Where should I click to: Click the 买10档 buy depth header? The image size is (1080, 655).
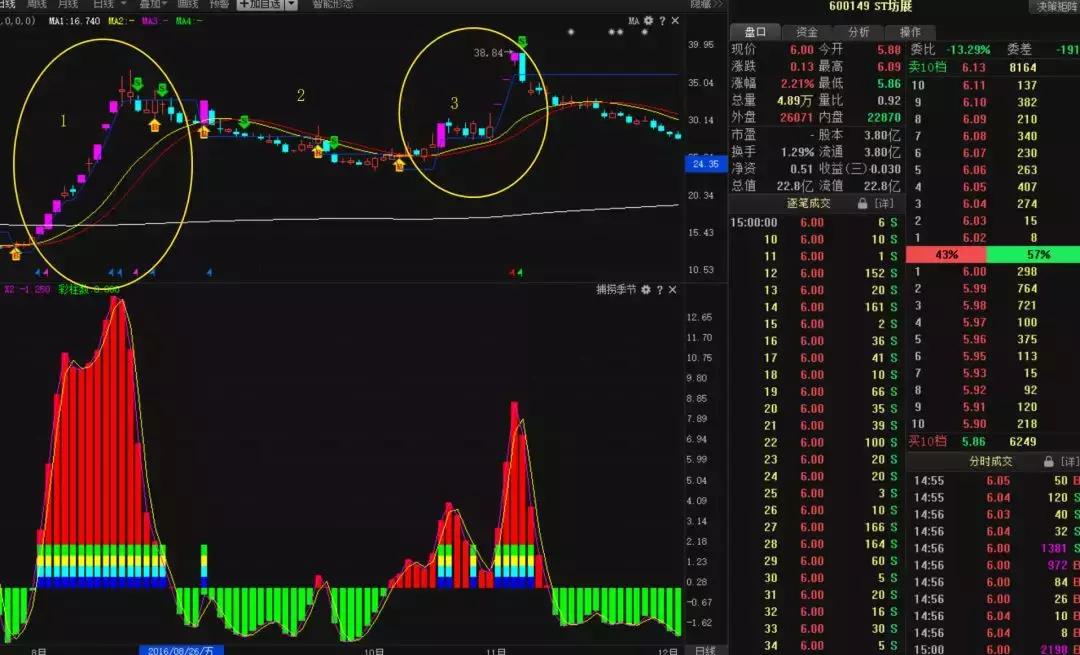coord(927,441)
